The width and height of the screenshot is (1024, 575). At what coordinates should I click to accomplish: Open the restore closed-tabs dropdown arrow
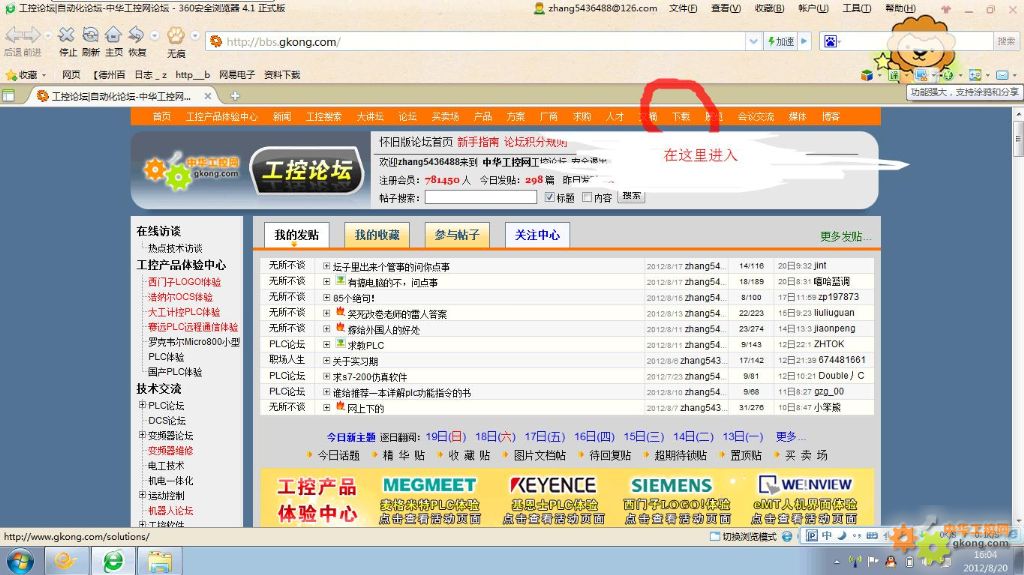click(x=154, y=35)
